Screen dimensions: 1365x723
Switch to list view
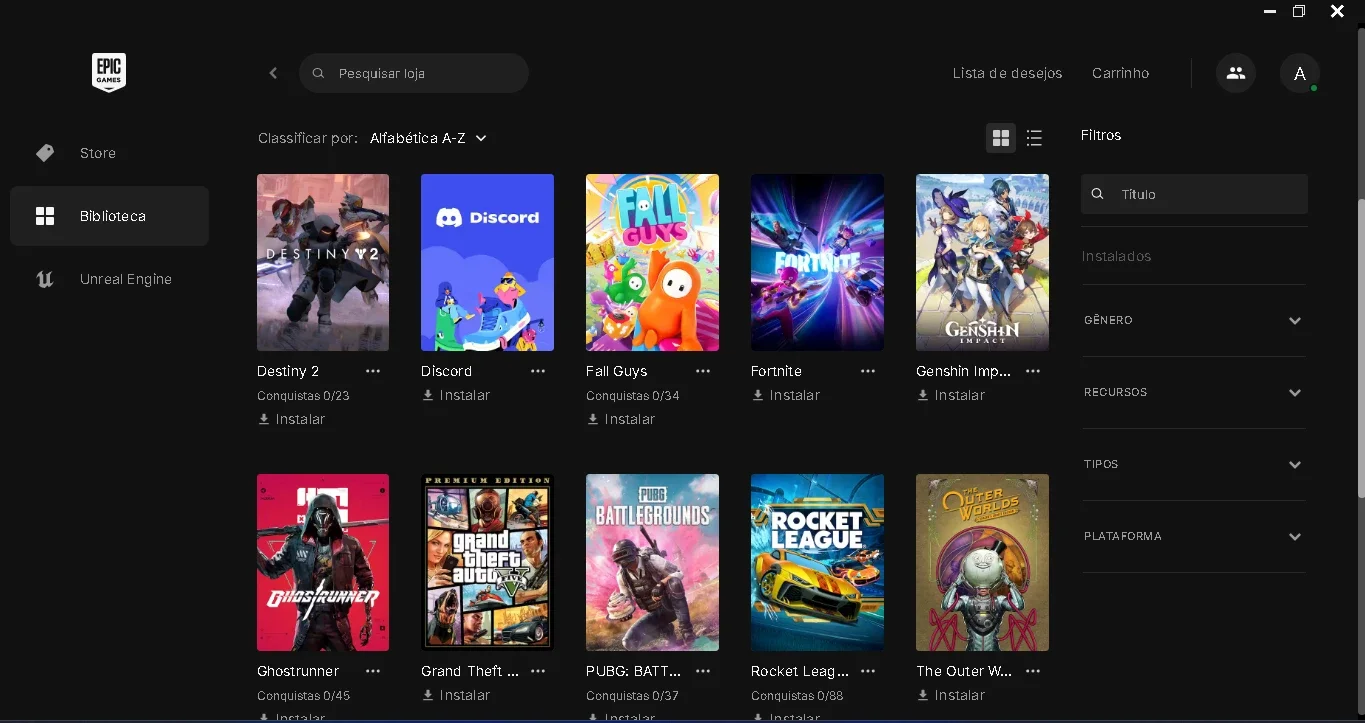(x=1034, y=138)
